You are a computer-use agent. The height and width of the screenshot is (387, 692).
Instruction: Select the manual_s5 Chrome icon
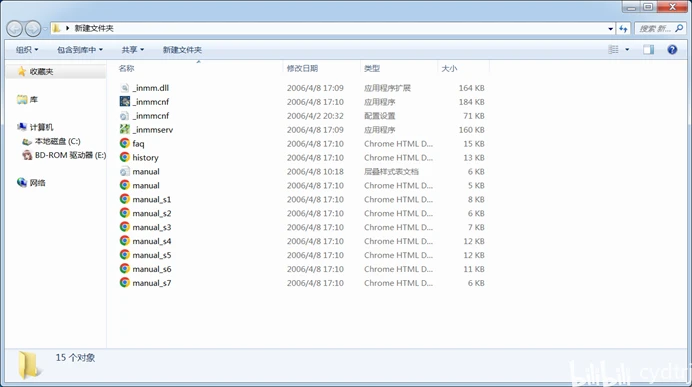coord(124,255)
